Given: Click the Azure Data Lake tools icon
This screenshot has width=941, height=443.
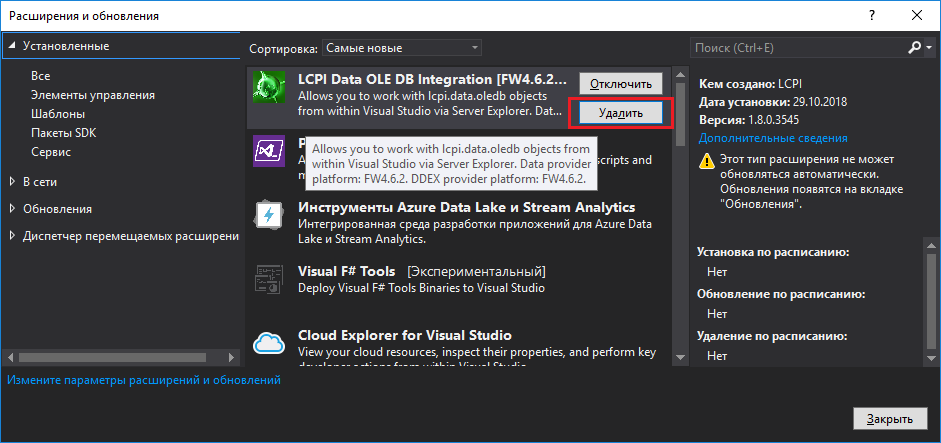Looking at the screenshot, I should (x=268, y=215).
